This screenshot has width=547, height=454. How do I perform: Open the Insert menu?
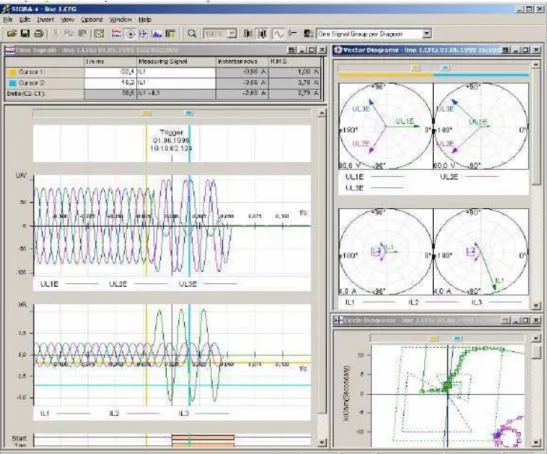click(x=45, y=20)
